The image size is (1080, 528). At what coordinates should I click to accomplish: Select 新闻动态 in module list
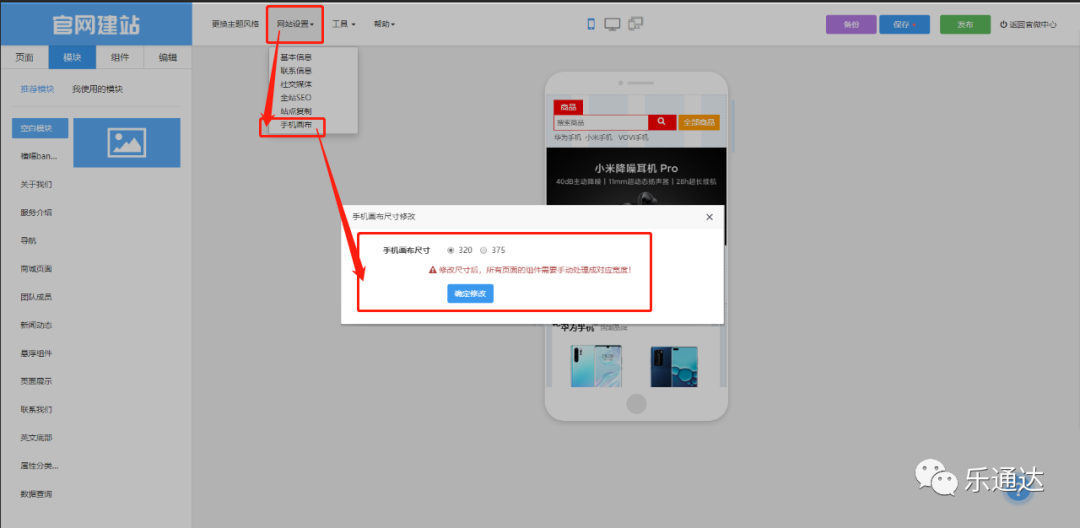tap(36, 325)
